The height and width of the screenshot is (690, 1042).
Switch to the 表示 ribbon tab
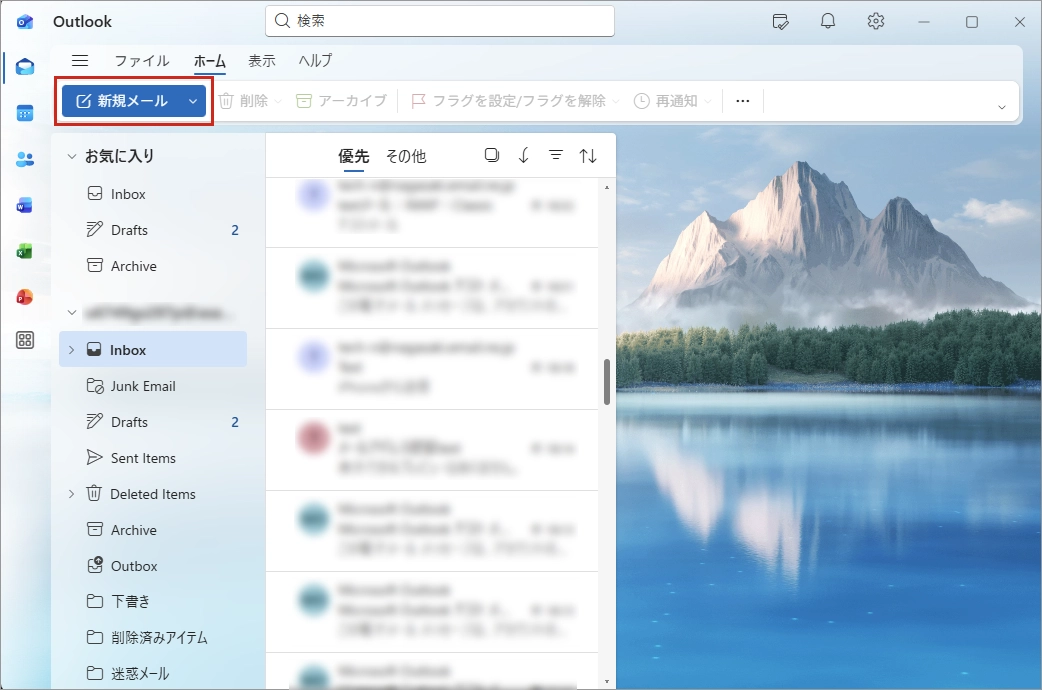(262, 61)
